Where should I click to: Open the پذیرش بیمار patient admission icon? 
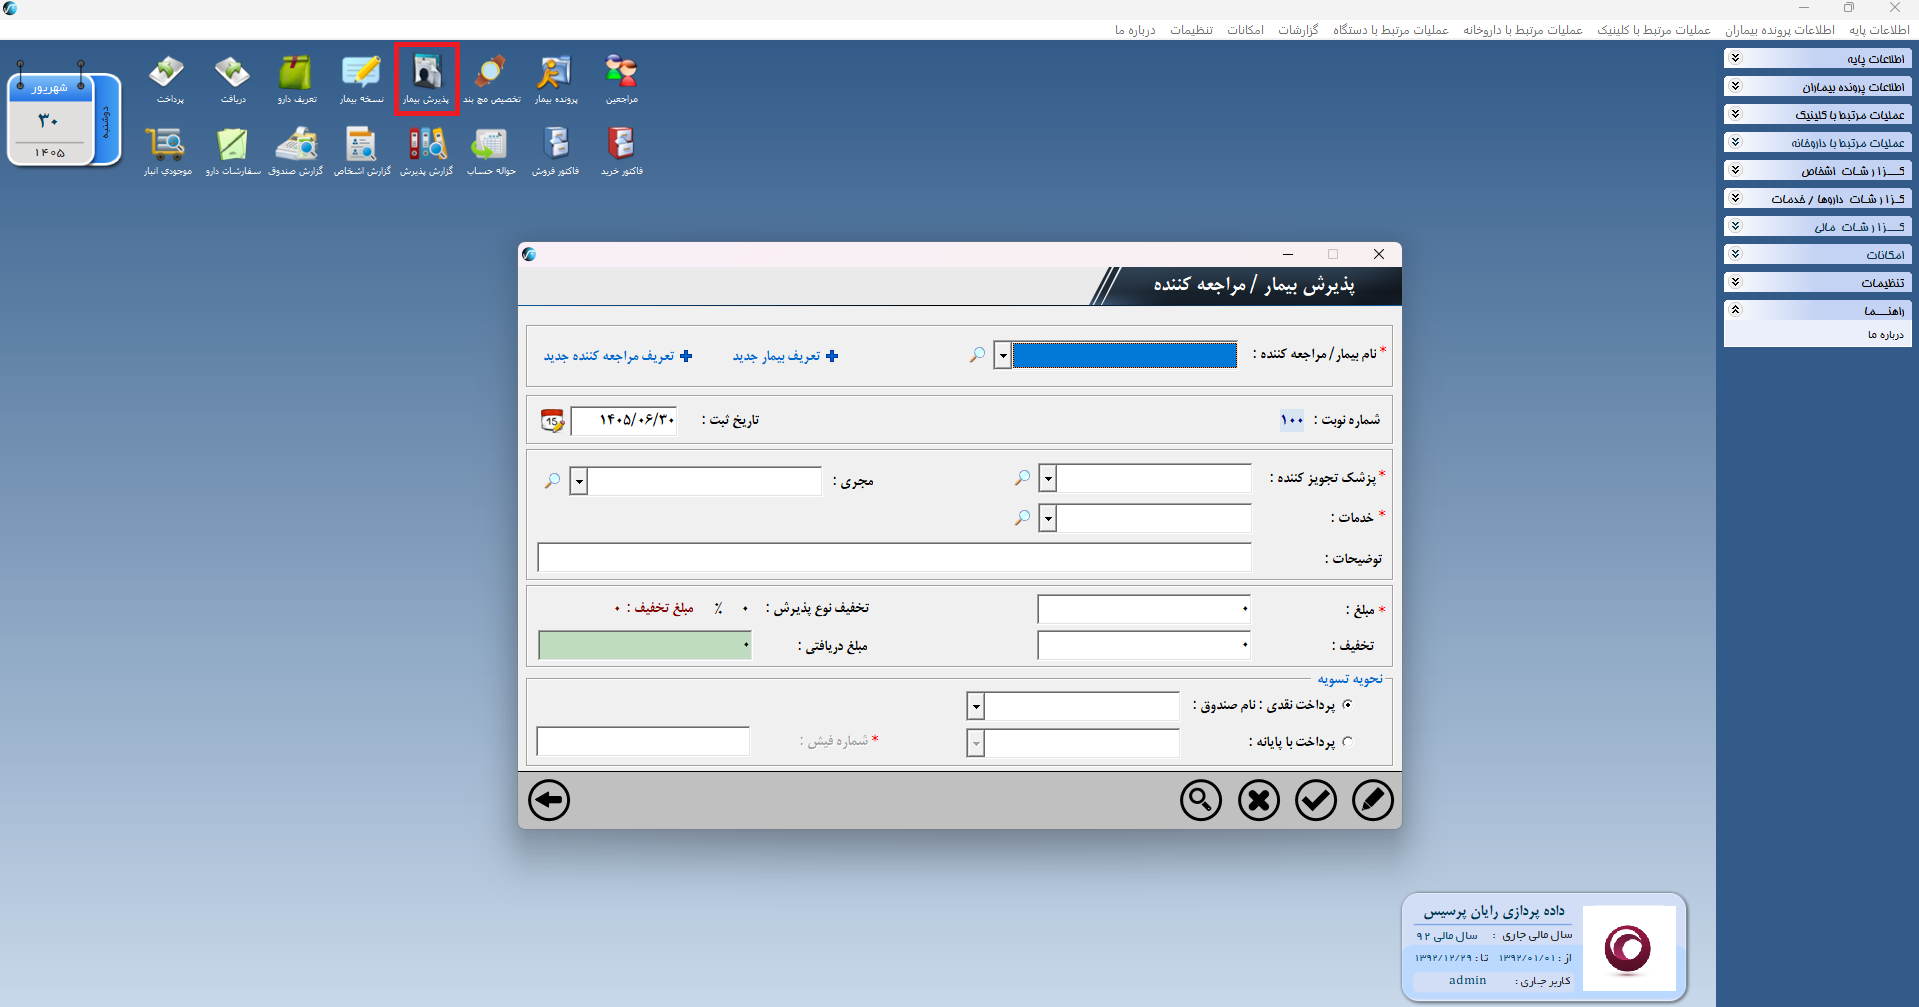[426, 78]
